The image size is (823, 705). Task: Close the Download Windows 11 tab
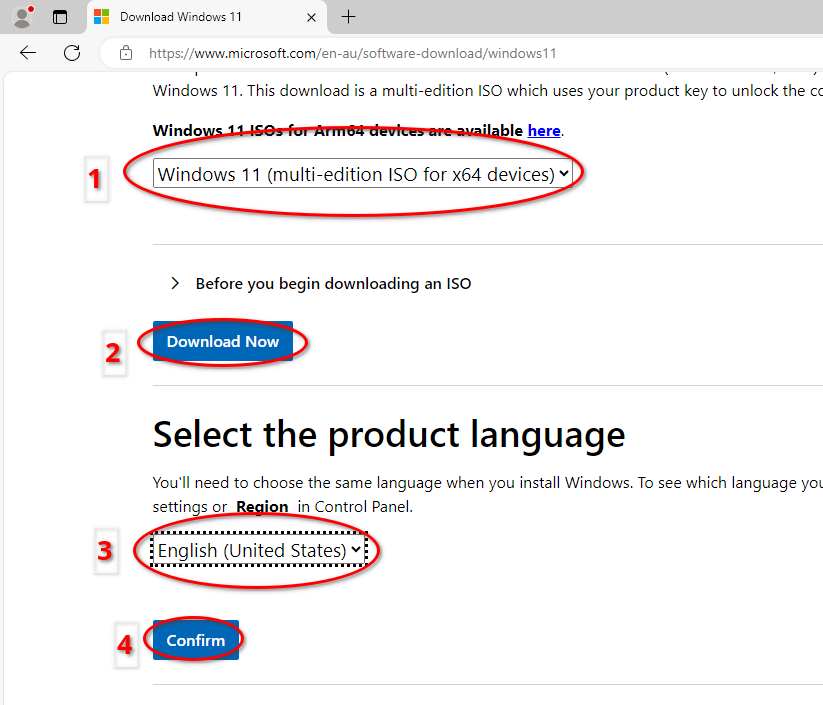[x=311, y=17]
